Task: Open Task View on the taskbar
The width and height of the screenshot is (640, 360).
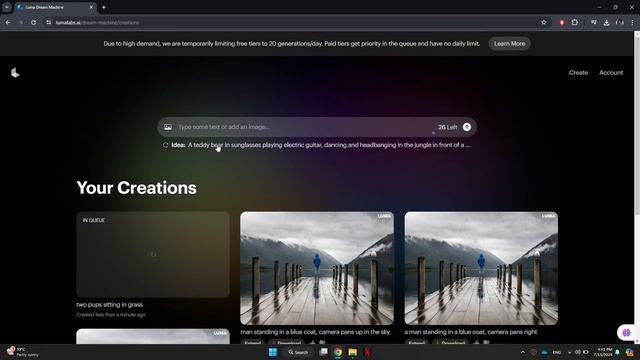Action: pyautogui.click(x=324, y=352)
